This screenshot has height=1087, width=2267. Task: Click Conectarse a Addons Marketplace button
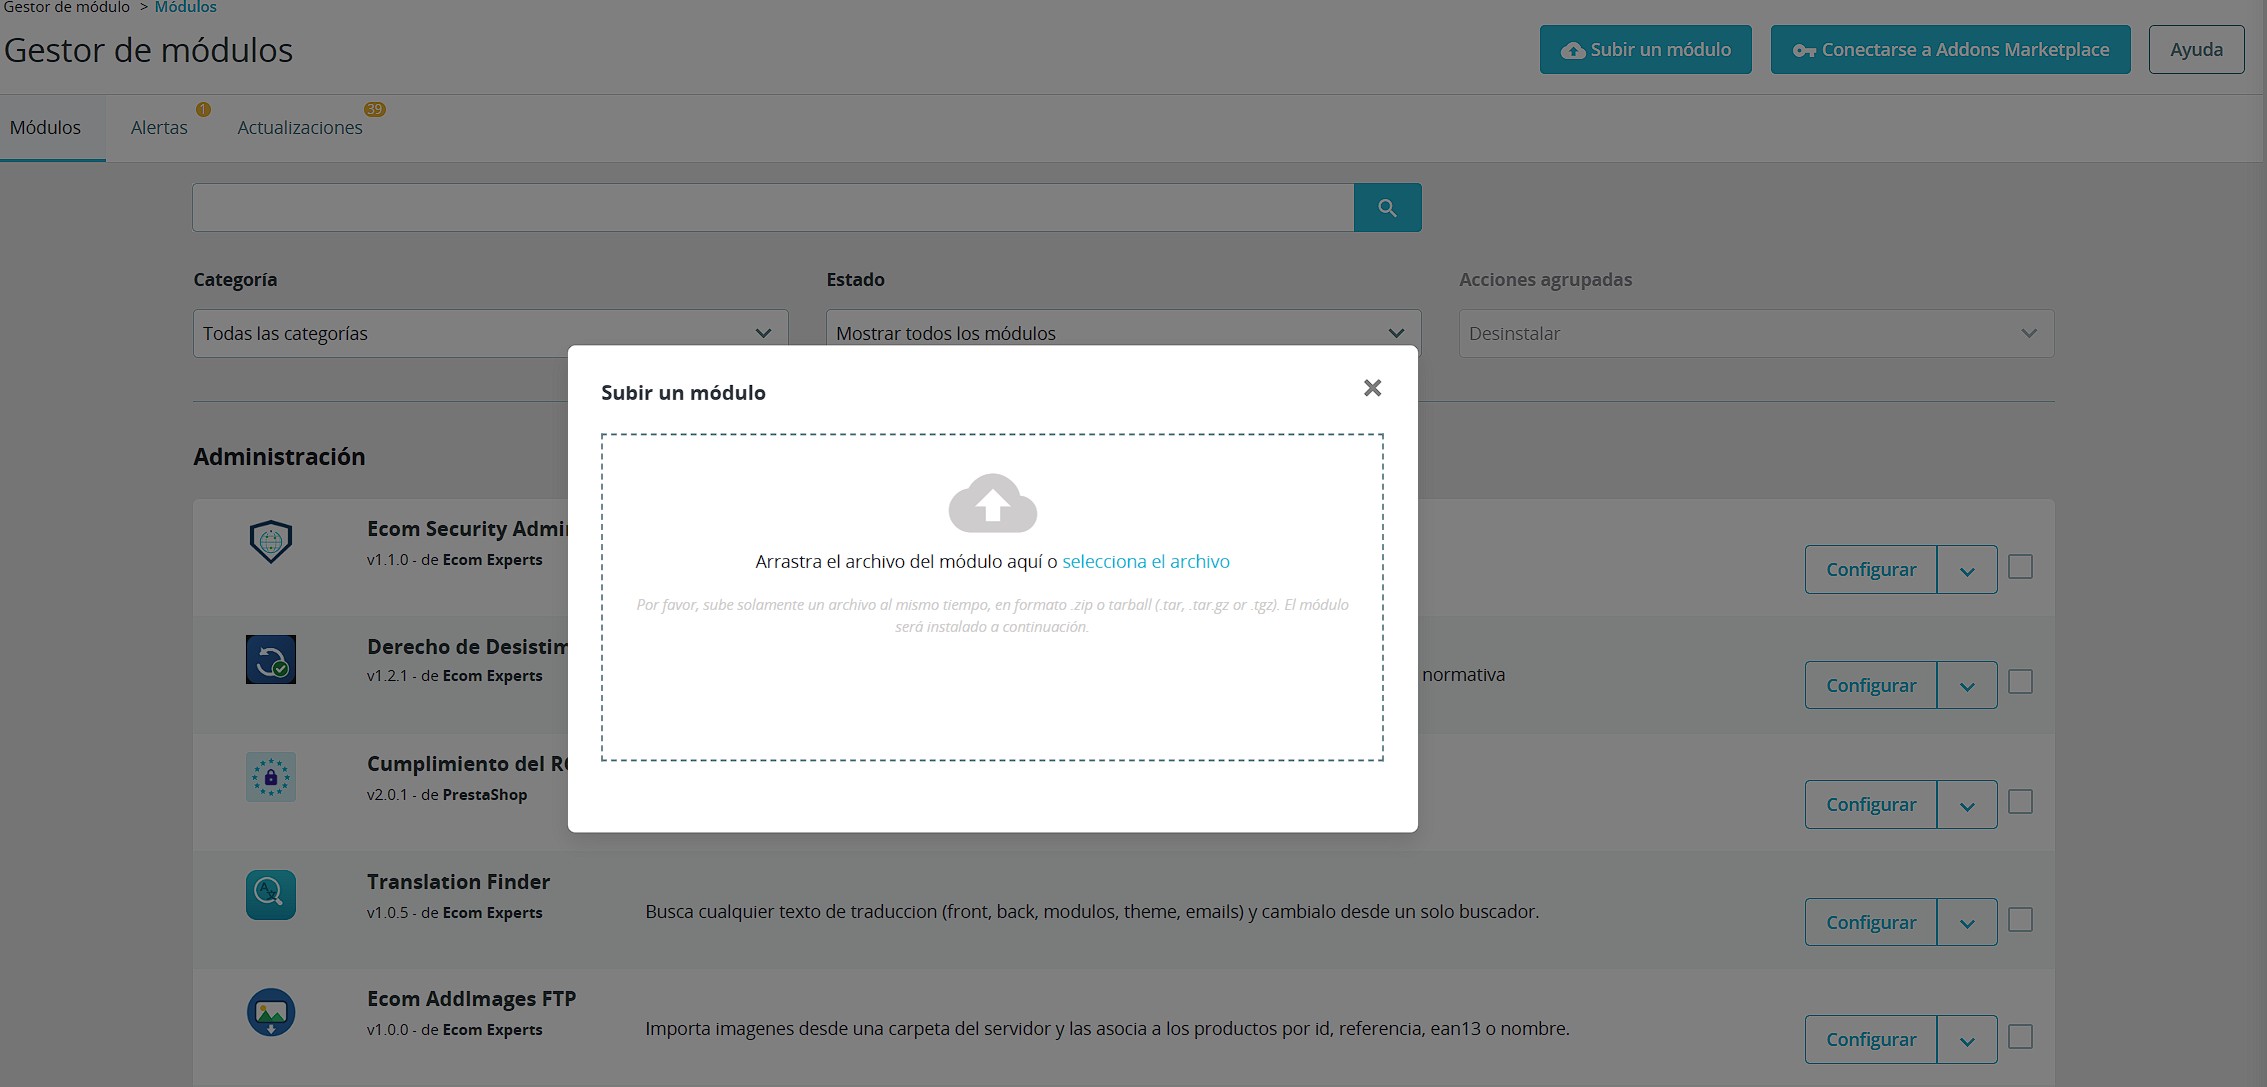click(1950, 49)
